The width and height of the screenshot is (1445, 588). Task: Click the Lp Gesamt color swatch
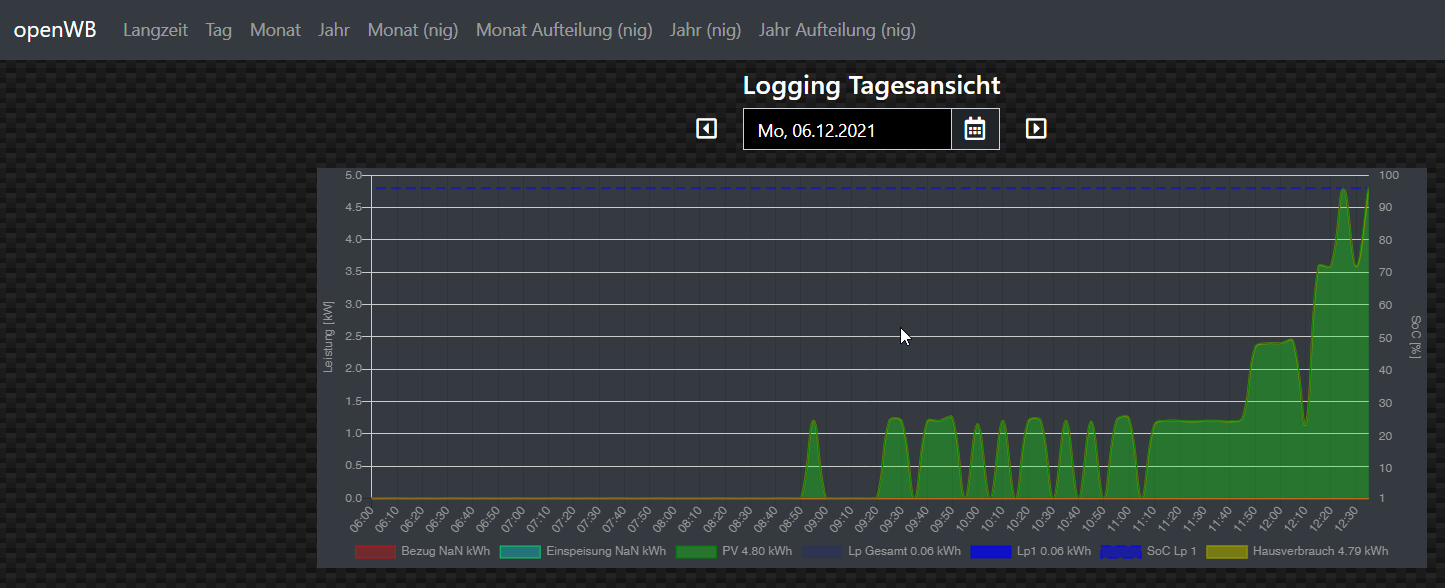click(x=820, y=551)
